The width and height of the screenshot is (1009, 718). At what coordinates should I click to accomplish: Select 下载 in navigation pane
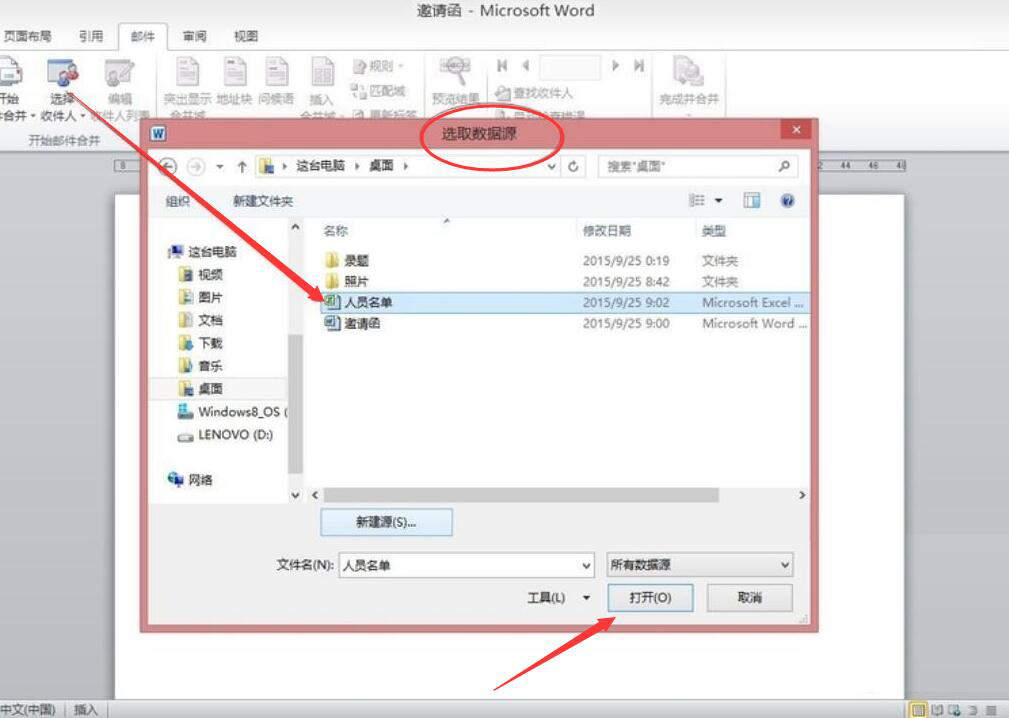coord(201,343)
